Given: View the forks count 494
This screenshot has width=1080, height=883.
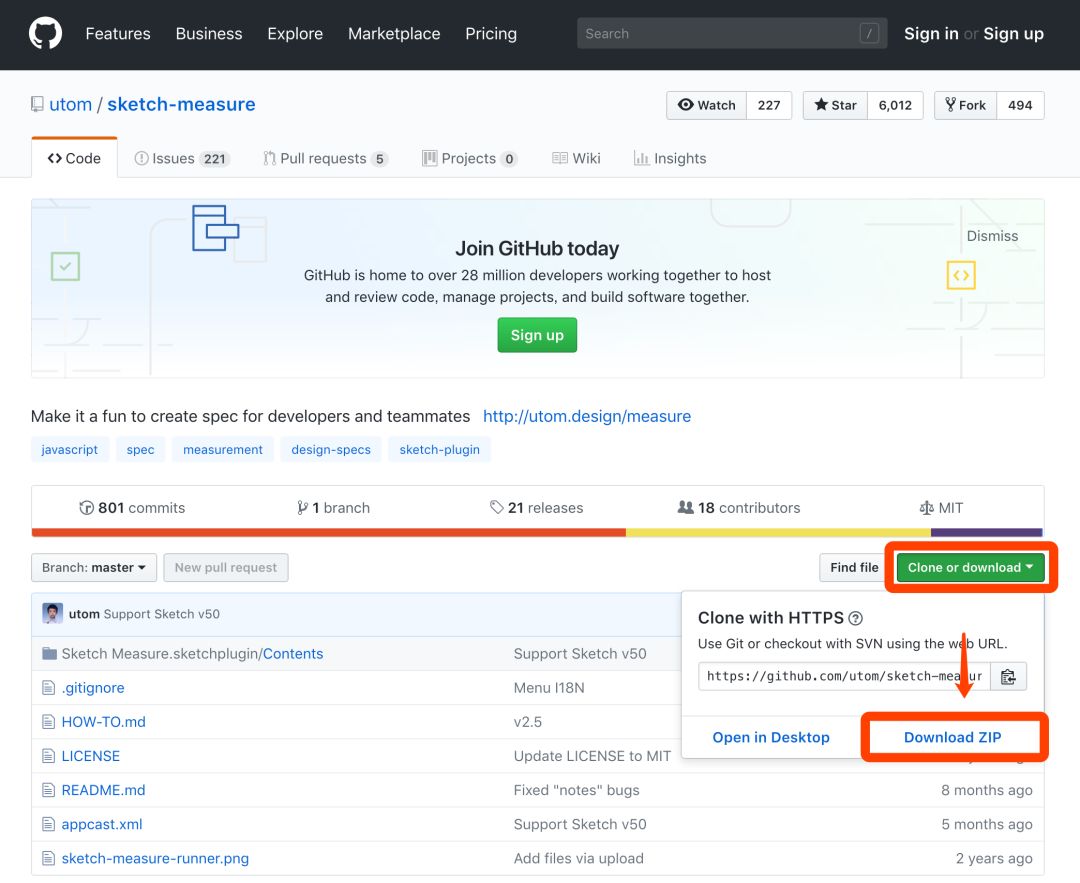Looking at the screenshot, I should [x=1020, y=105].
